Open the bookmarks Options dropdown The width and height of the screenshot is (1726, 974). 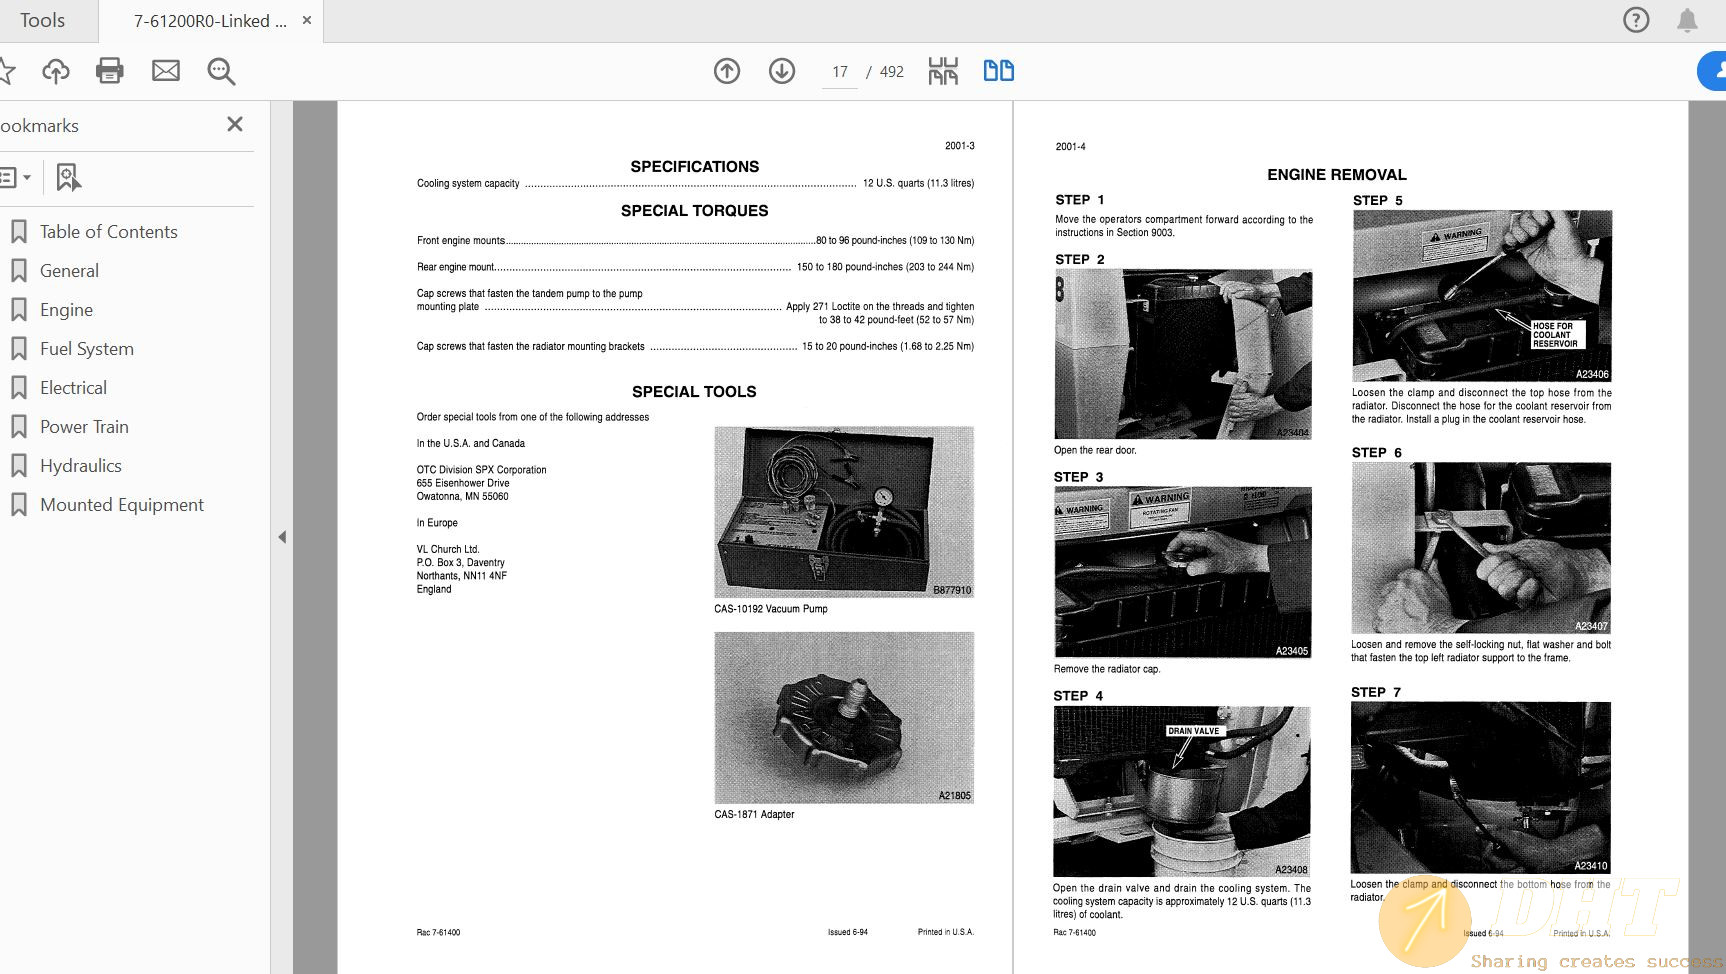pyautogui.click(x=16, y=177)
